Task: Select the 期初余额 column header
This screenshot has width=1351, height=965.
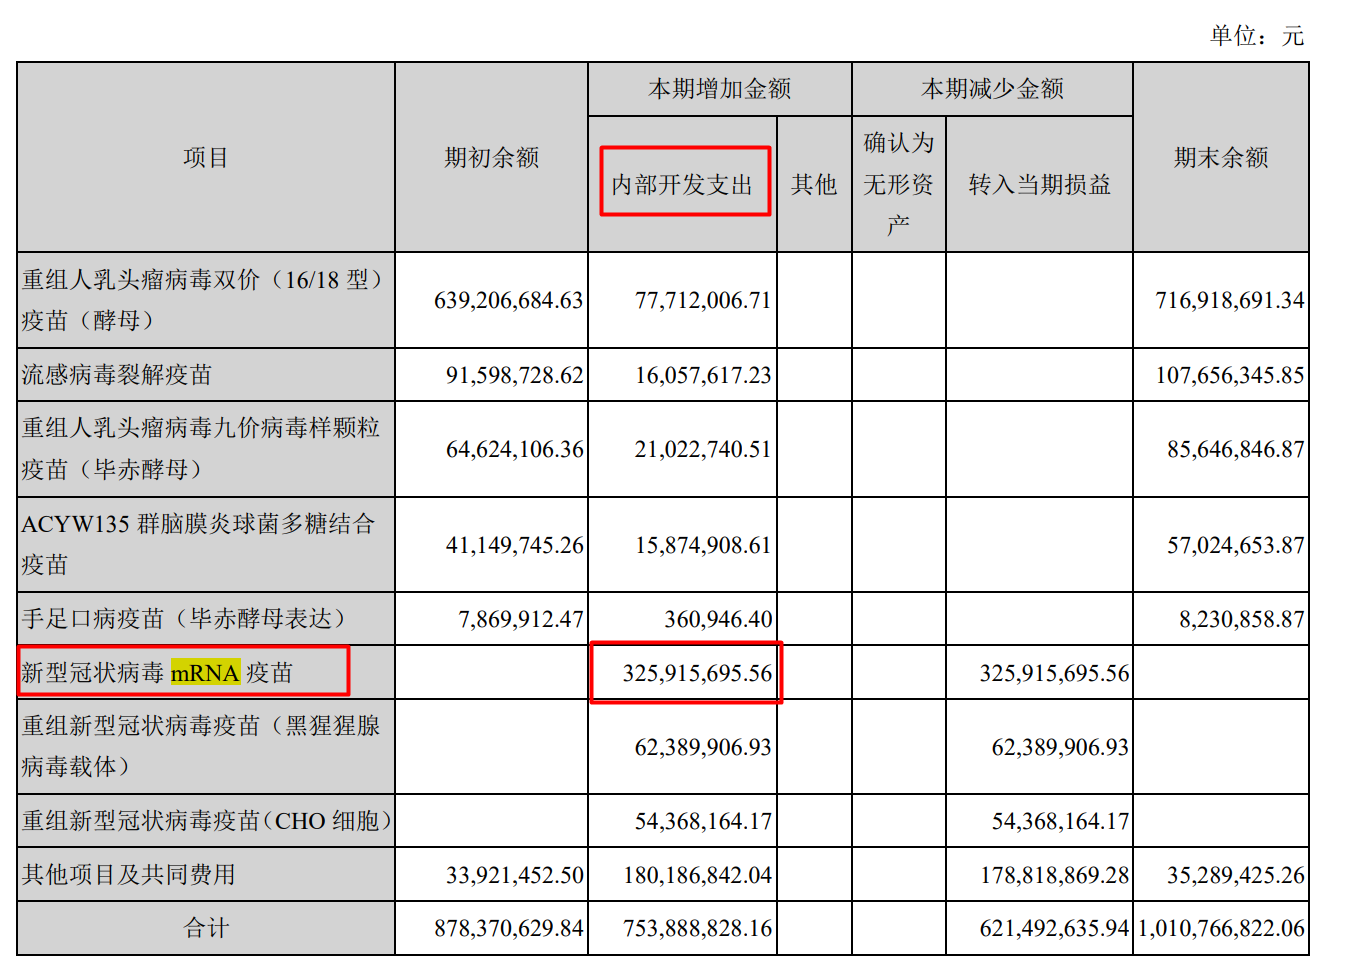Action: click(x=492, y=157)
